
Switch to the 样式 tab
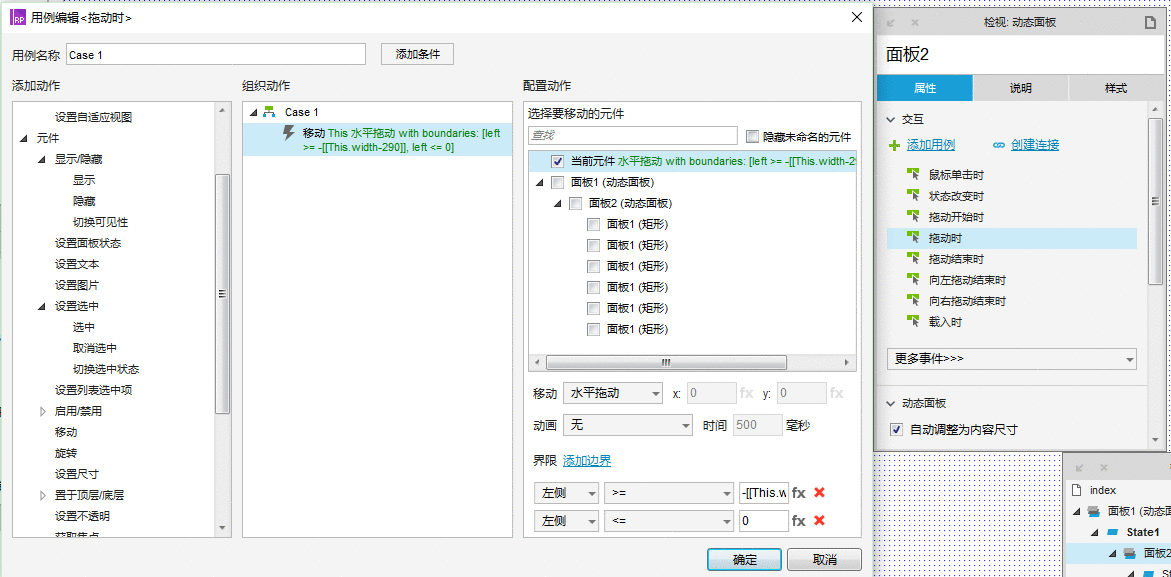tap(1116, 88)
